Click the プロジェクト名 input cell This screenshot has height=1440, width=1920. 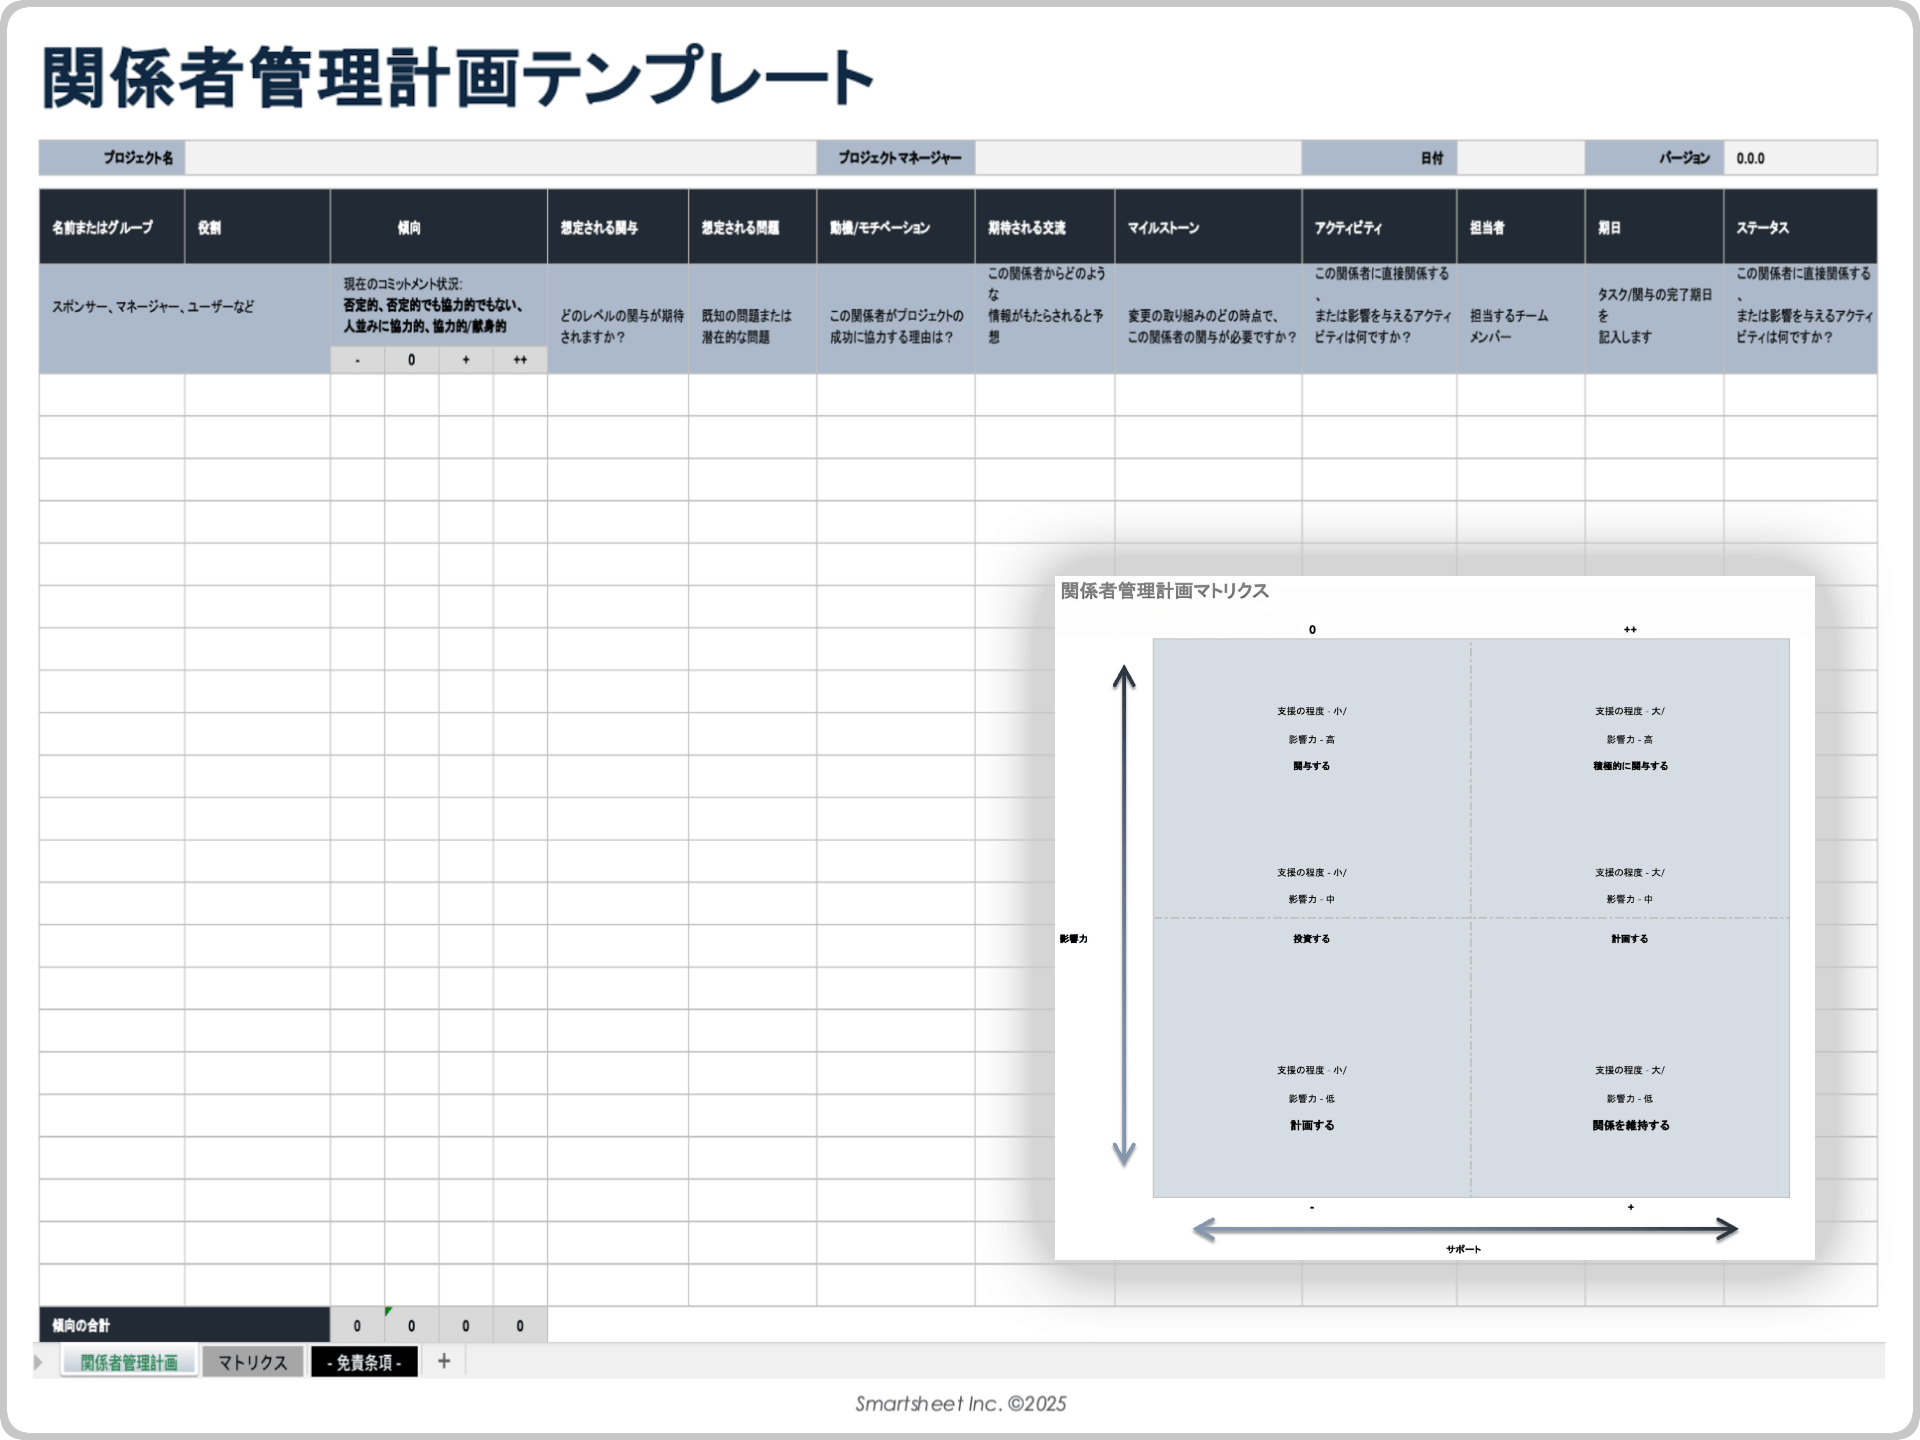tap(500, 158)
